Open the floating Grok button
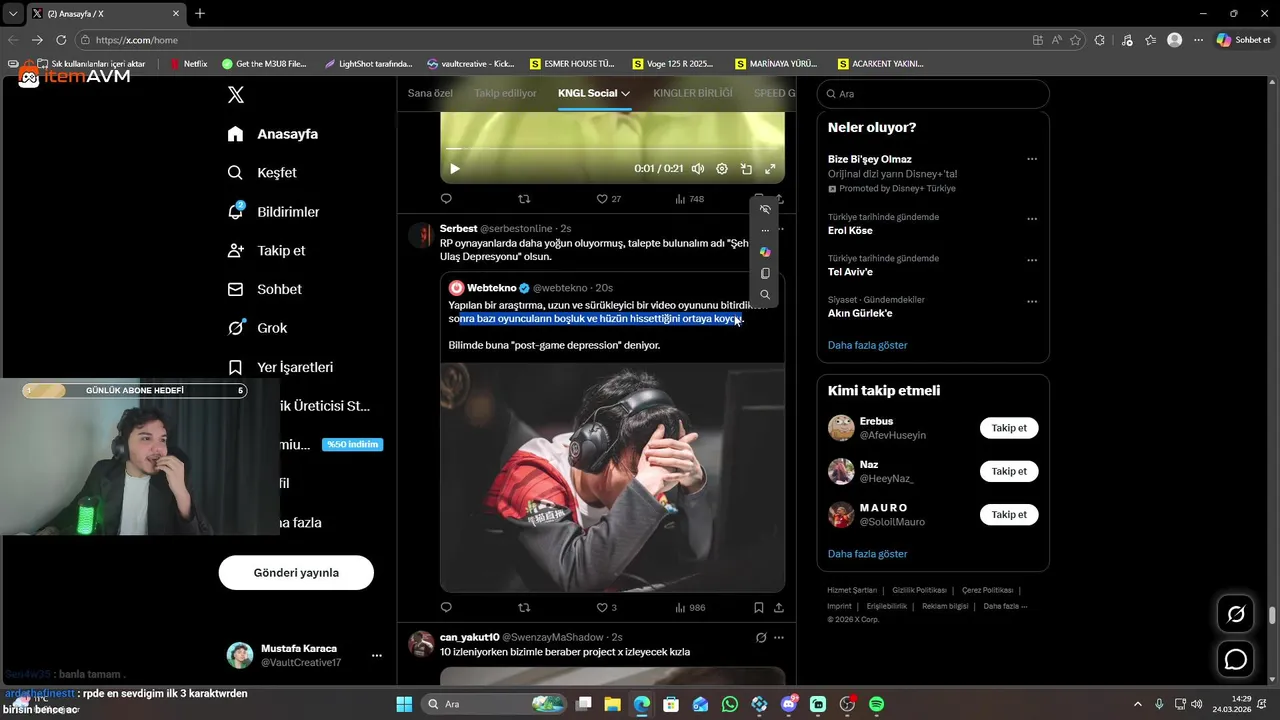Viewport: 1280px width, 720px height. coord(1236,614)
